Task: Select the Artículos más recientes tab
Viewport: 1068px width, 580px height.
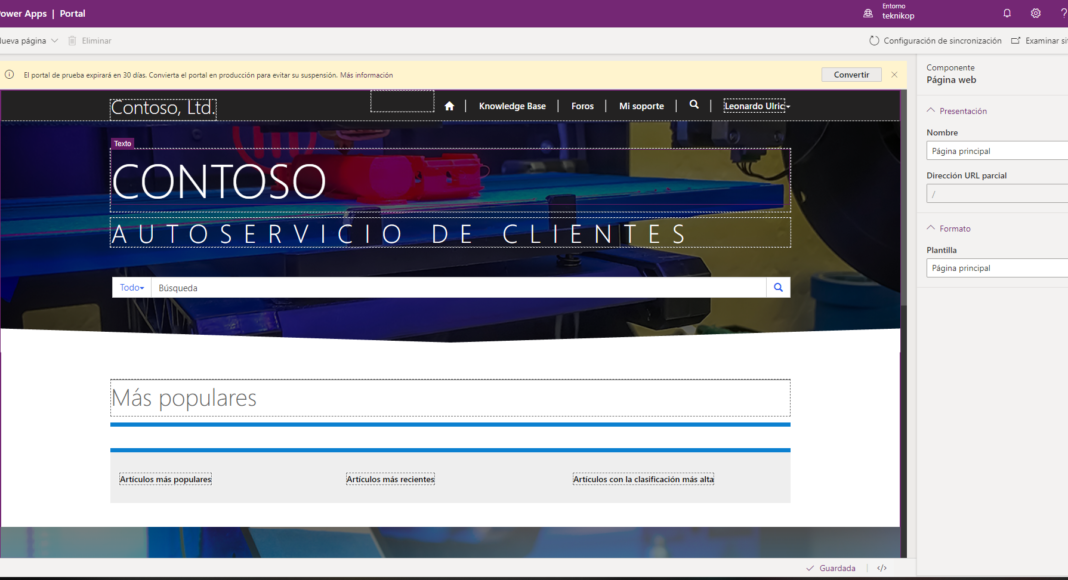Action: (390, 480)
